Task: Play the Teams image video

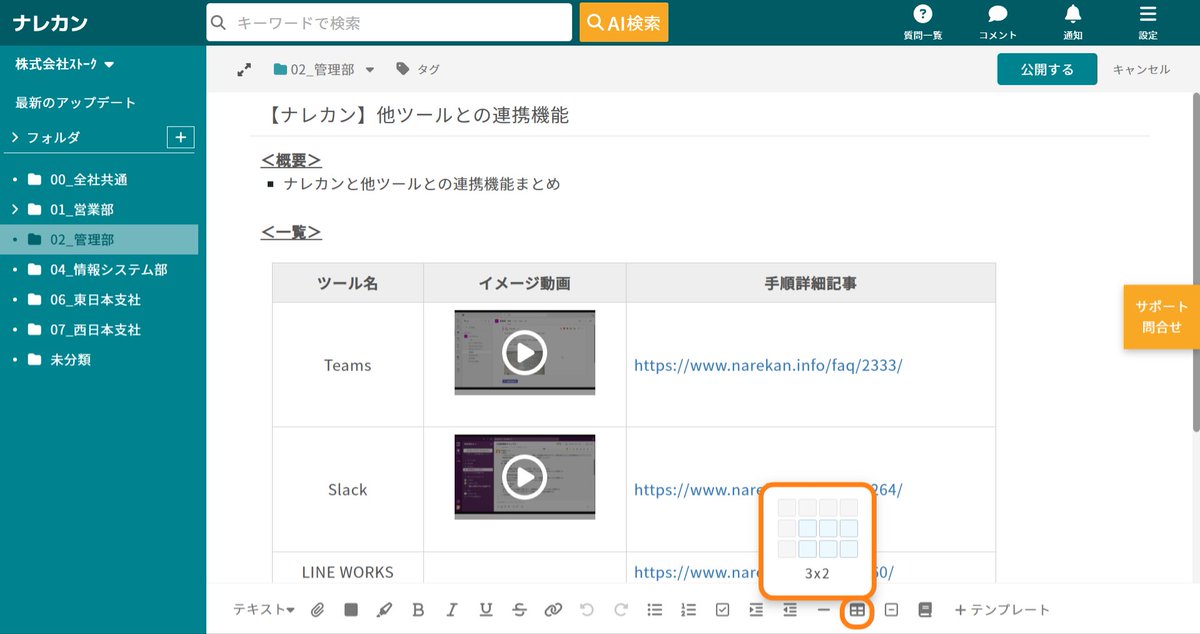Action: pyautogui.click(x=525, y=352)
